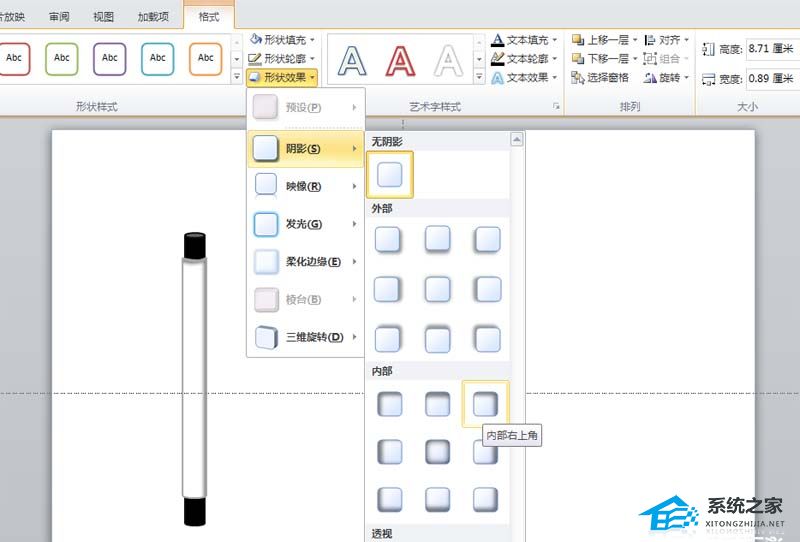Select the first inner shadow in 内部 bottom row
Viewport: 800px width, 542px height.
[390, 499]
